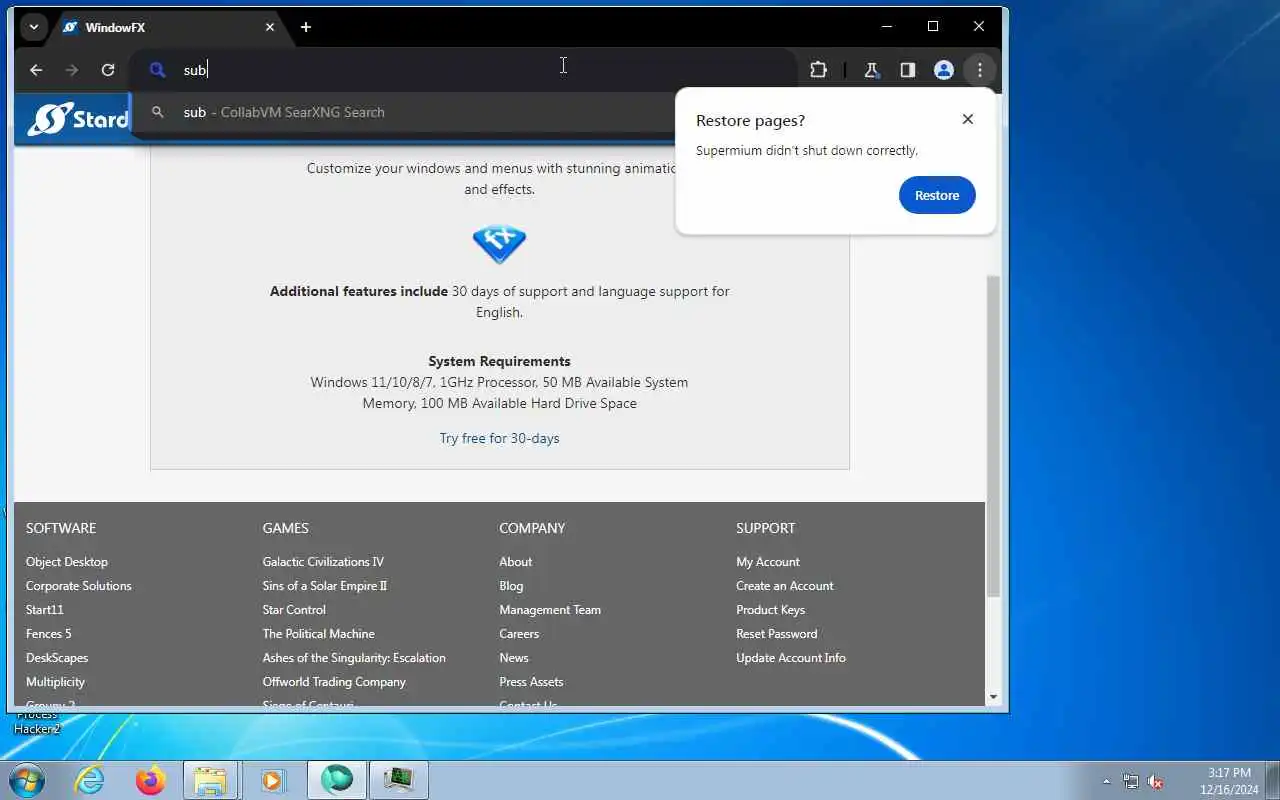Click the blue WindowFX diamond icon
Viewport: 1280px width, 800px height.
[499, 242]
